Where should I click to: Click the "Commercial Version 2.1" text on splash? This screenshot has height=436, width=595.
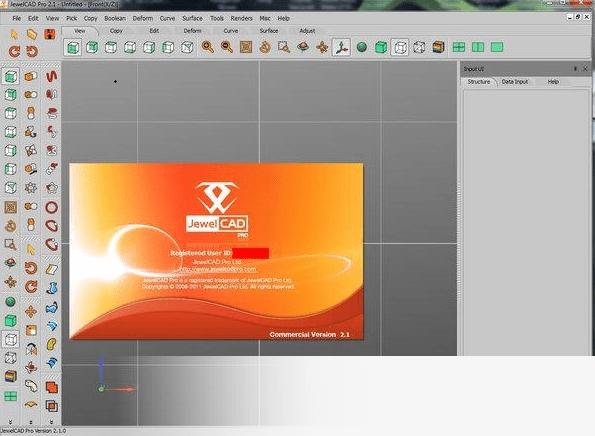(310, 334)
